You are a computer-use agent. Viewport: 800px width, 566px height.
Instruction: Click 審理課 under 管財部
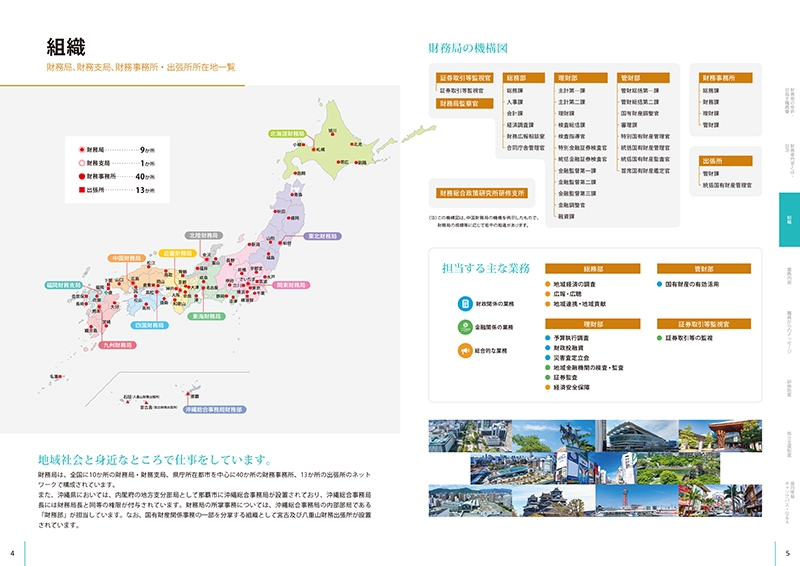(x=629, y=125)
